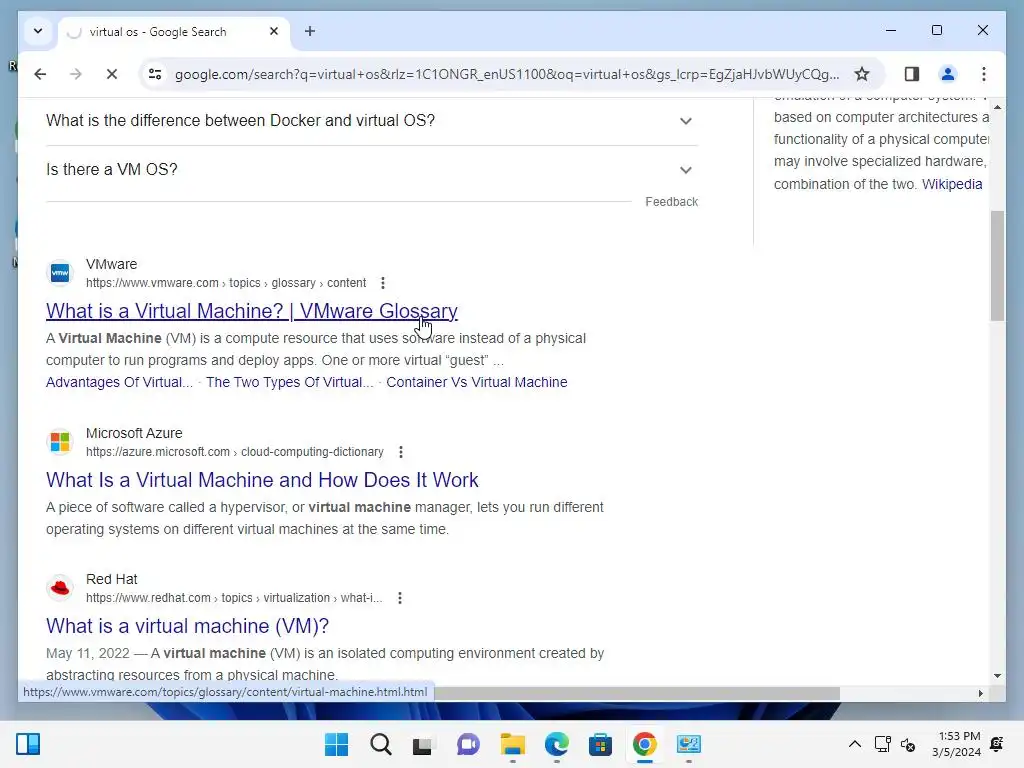Click the VMware favicon icon

point(60,273)
